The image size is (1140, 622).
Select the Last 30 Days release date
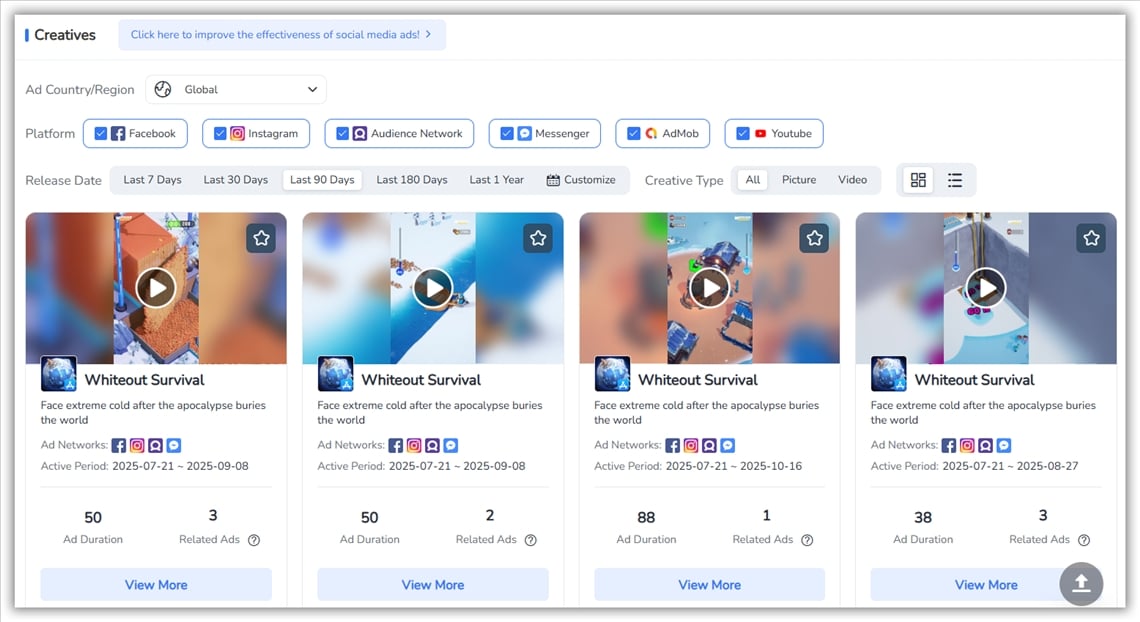point(235,180)
